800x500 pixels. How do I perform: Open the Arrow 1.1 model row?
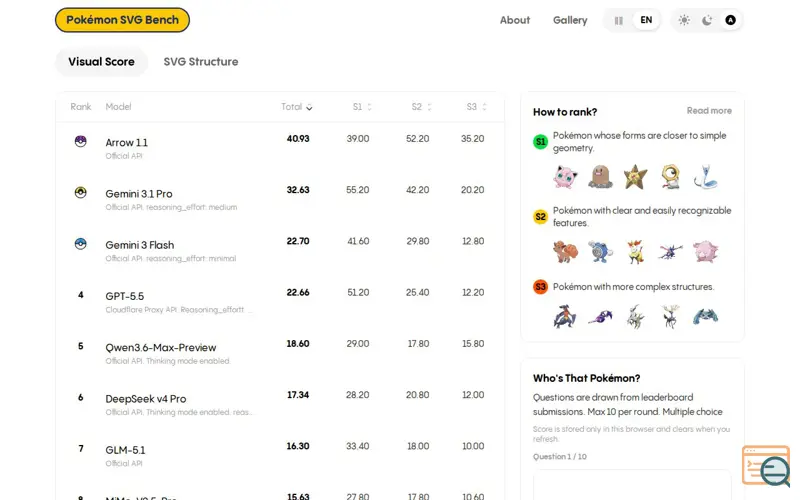point(280,148)
